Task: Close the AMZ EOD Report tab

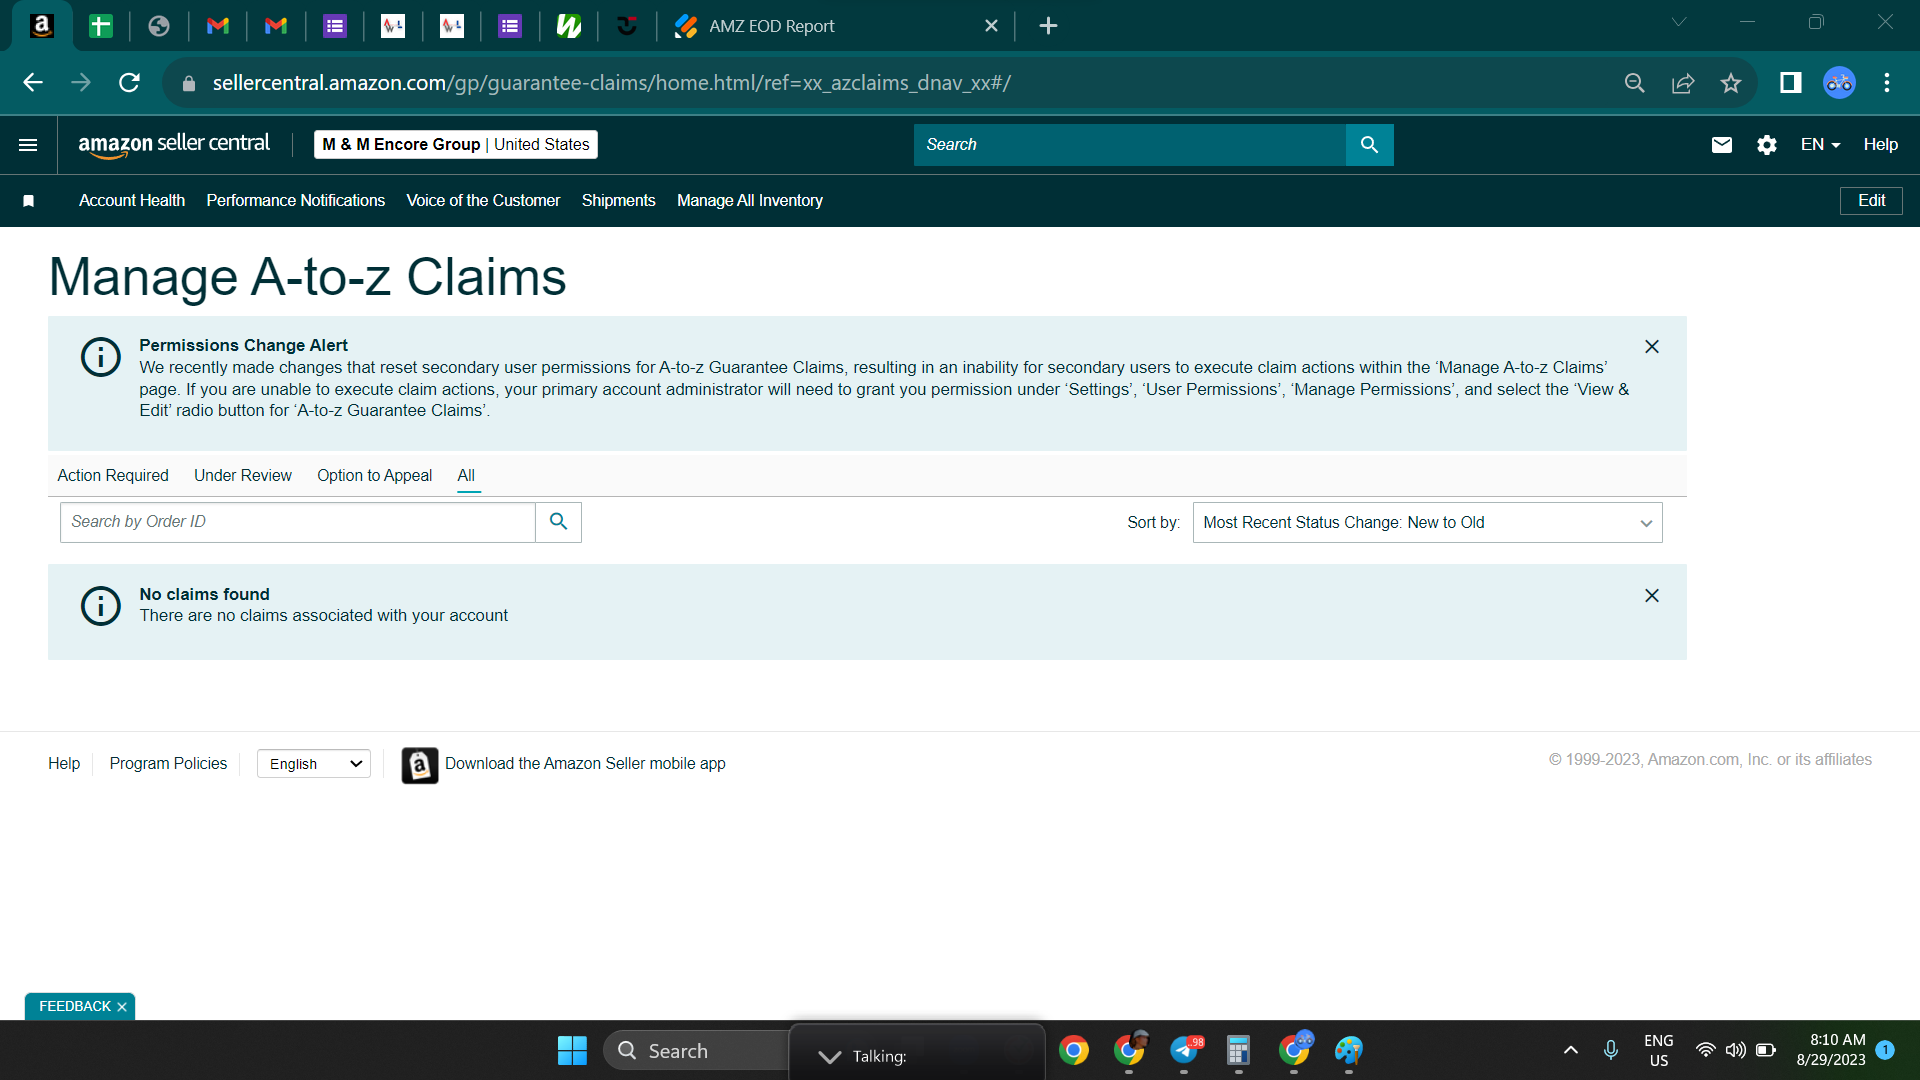Action: click(991, 26)
